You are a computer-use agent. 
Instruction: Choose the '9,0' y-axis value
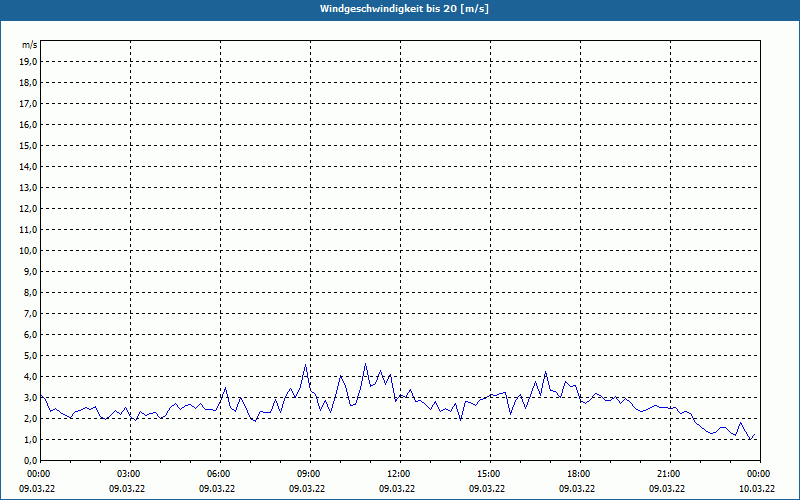click(x=30, y=271)
